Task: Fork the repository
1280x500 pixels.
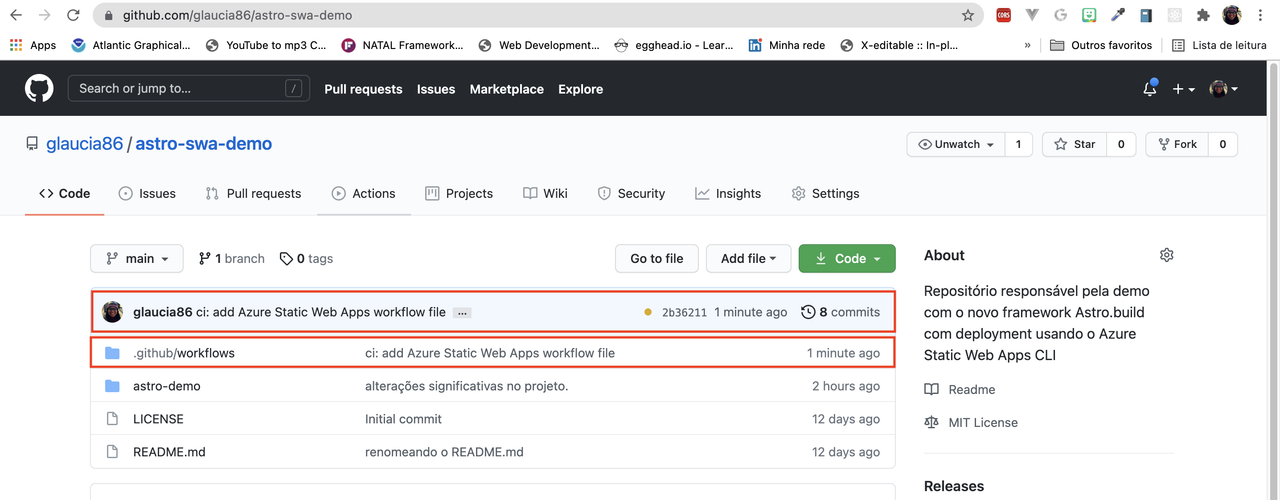Action: point(1176,144)
